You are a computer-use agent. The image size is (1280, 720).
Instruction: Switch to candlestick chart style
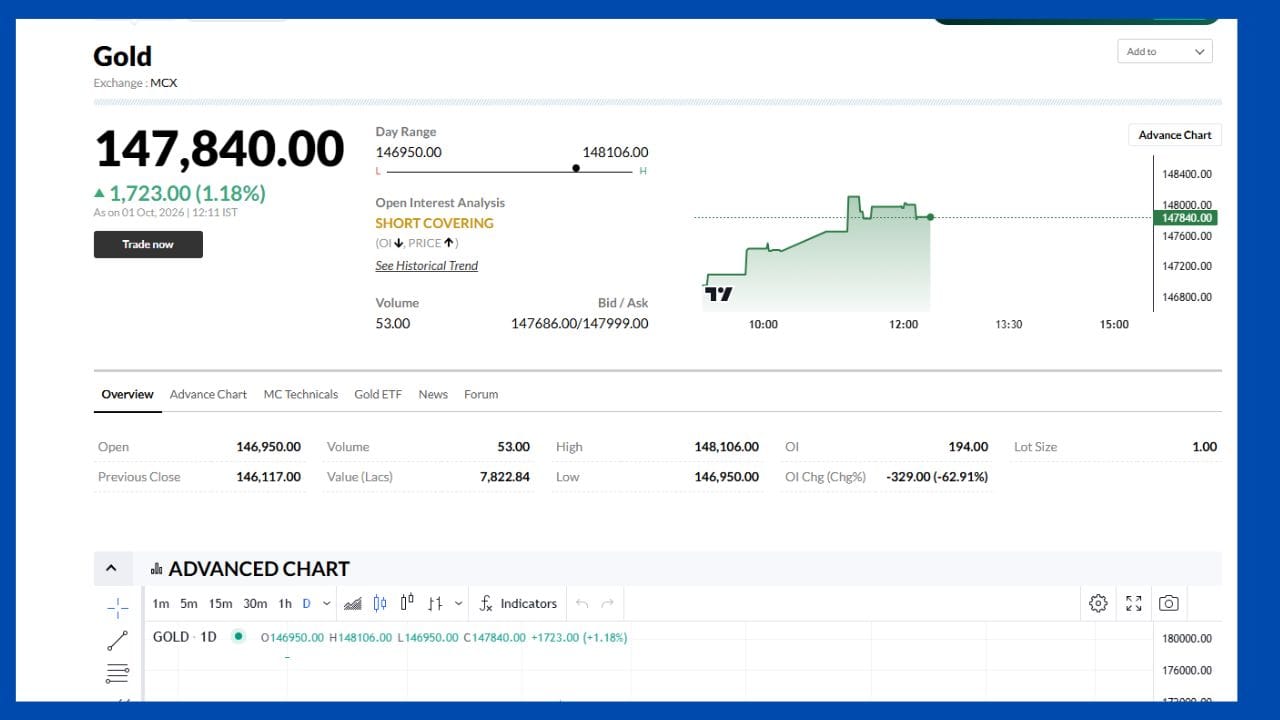pyautogui.click(x=380, y=603)
